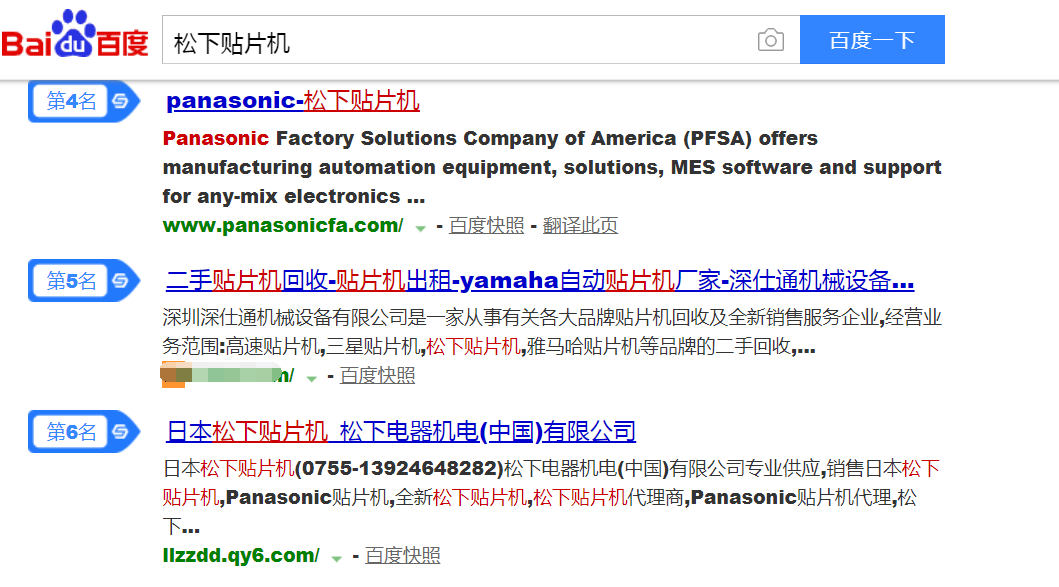Click the 第6名 rank badge
Viewport: 1059px width, 587px height.
click(x=84, y=431)
